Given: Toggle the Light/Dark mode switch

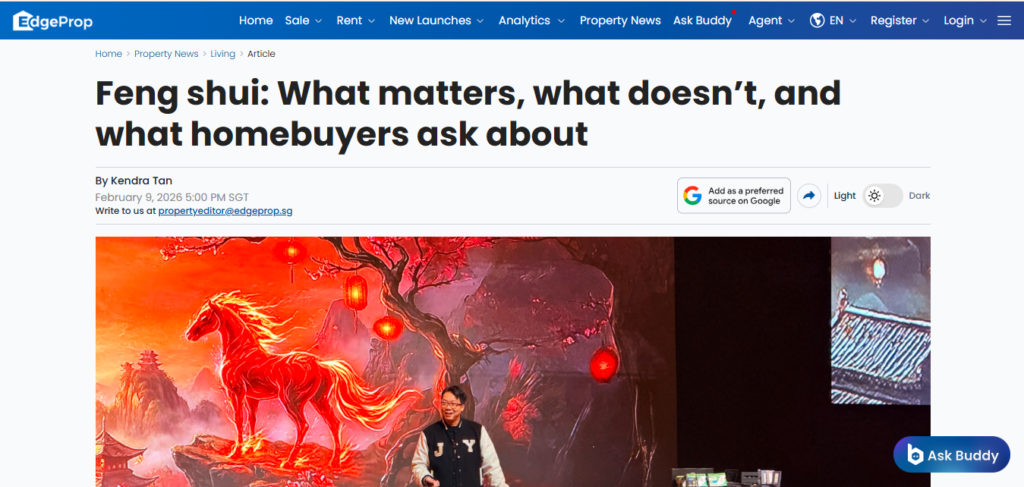Looking at the screenshot, I should 883,196.
